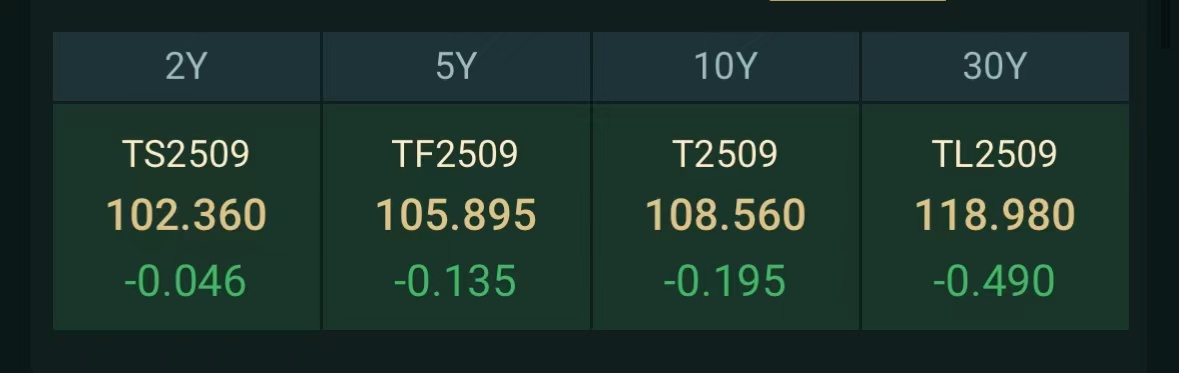1179x373 pixels.
Task: Click the 102.360 price value
Action: click(186, 215)
